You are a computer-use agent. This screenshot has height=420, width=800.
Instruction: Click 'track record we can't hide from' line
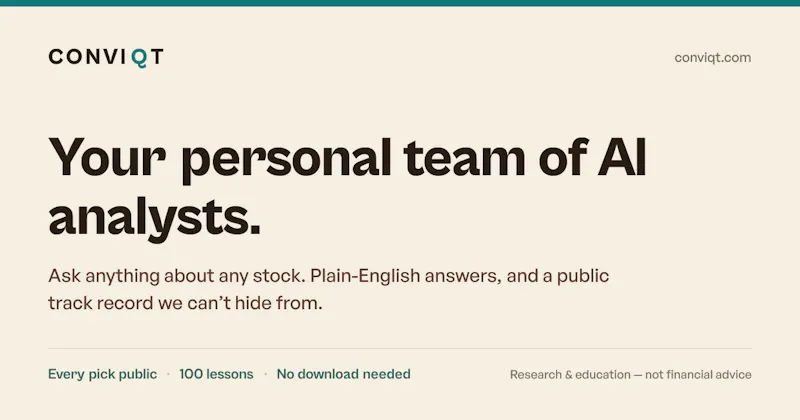[x=185, y=303]
